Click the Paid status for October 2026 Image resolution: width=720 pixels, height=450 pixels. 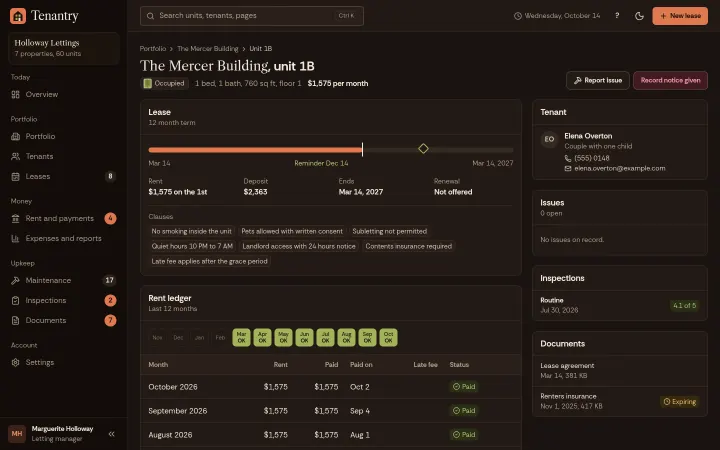[464, 387]
